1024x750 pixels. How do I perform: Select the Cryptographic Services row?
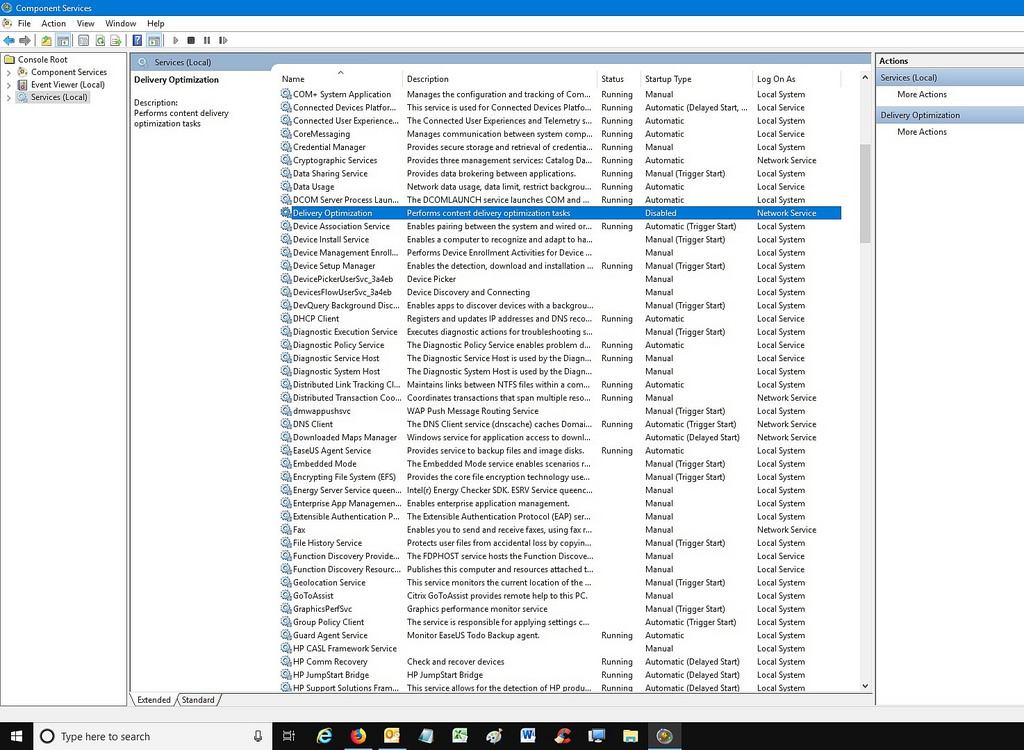point(560,160)
